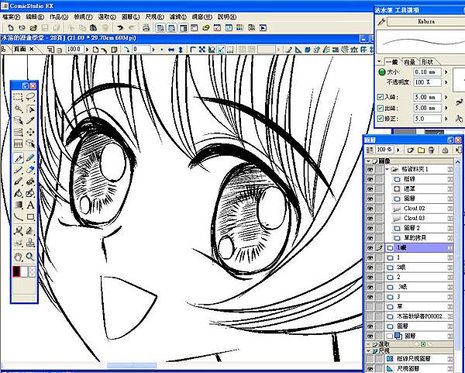Collapse the 圖像 section in layers panel

coord(368,161)
